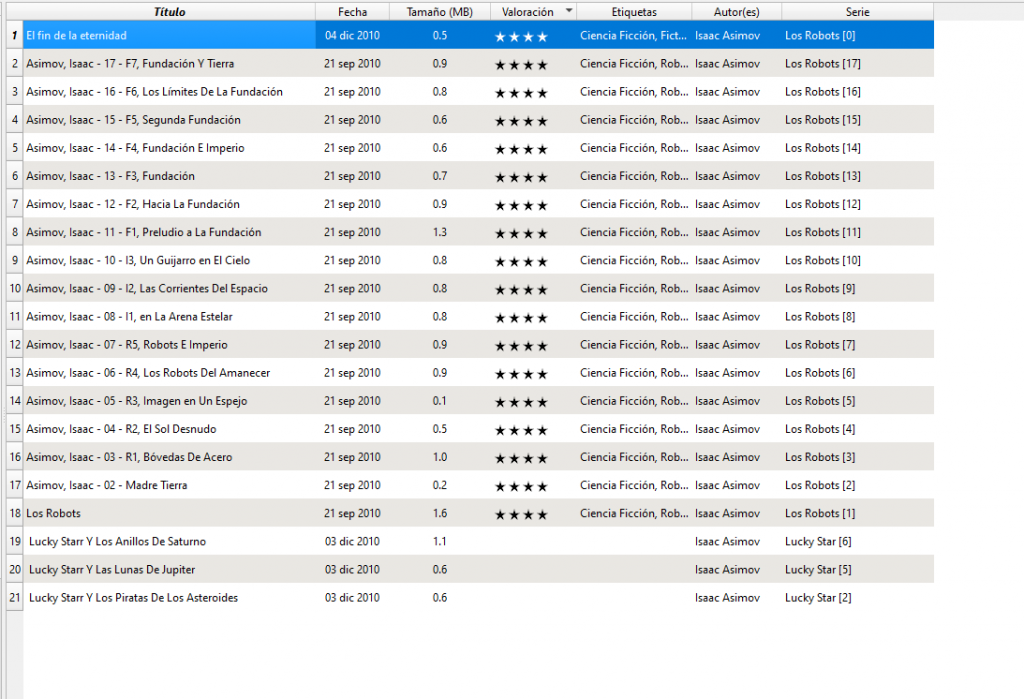Click the date '04 dic 2010'

[353, 35]
